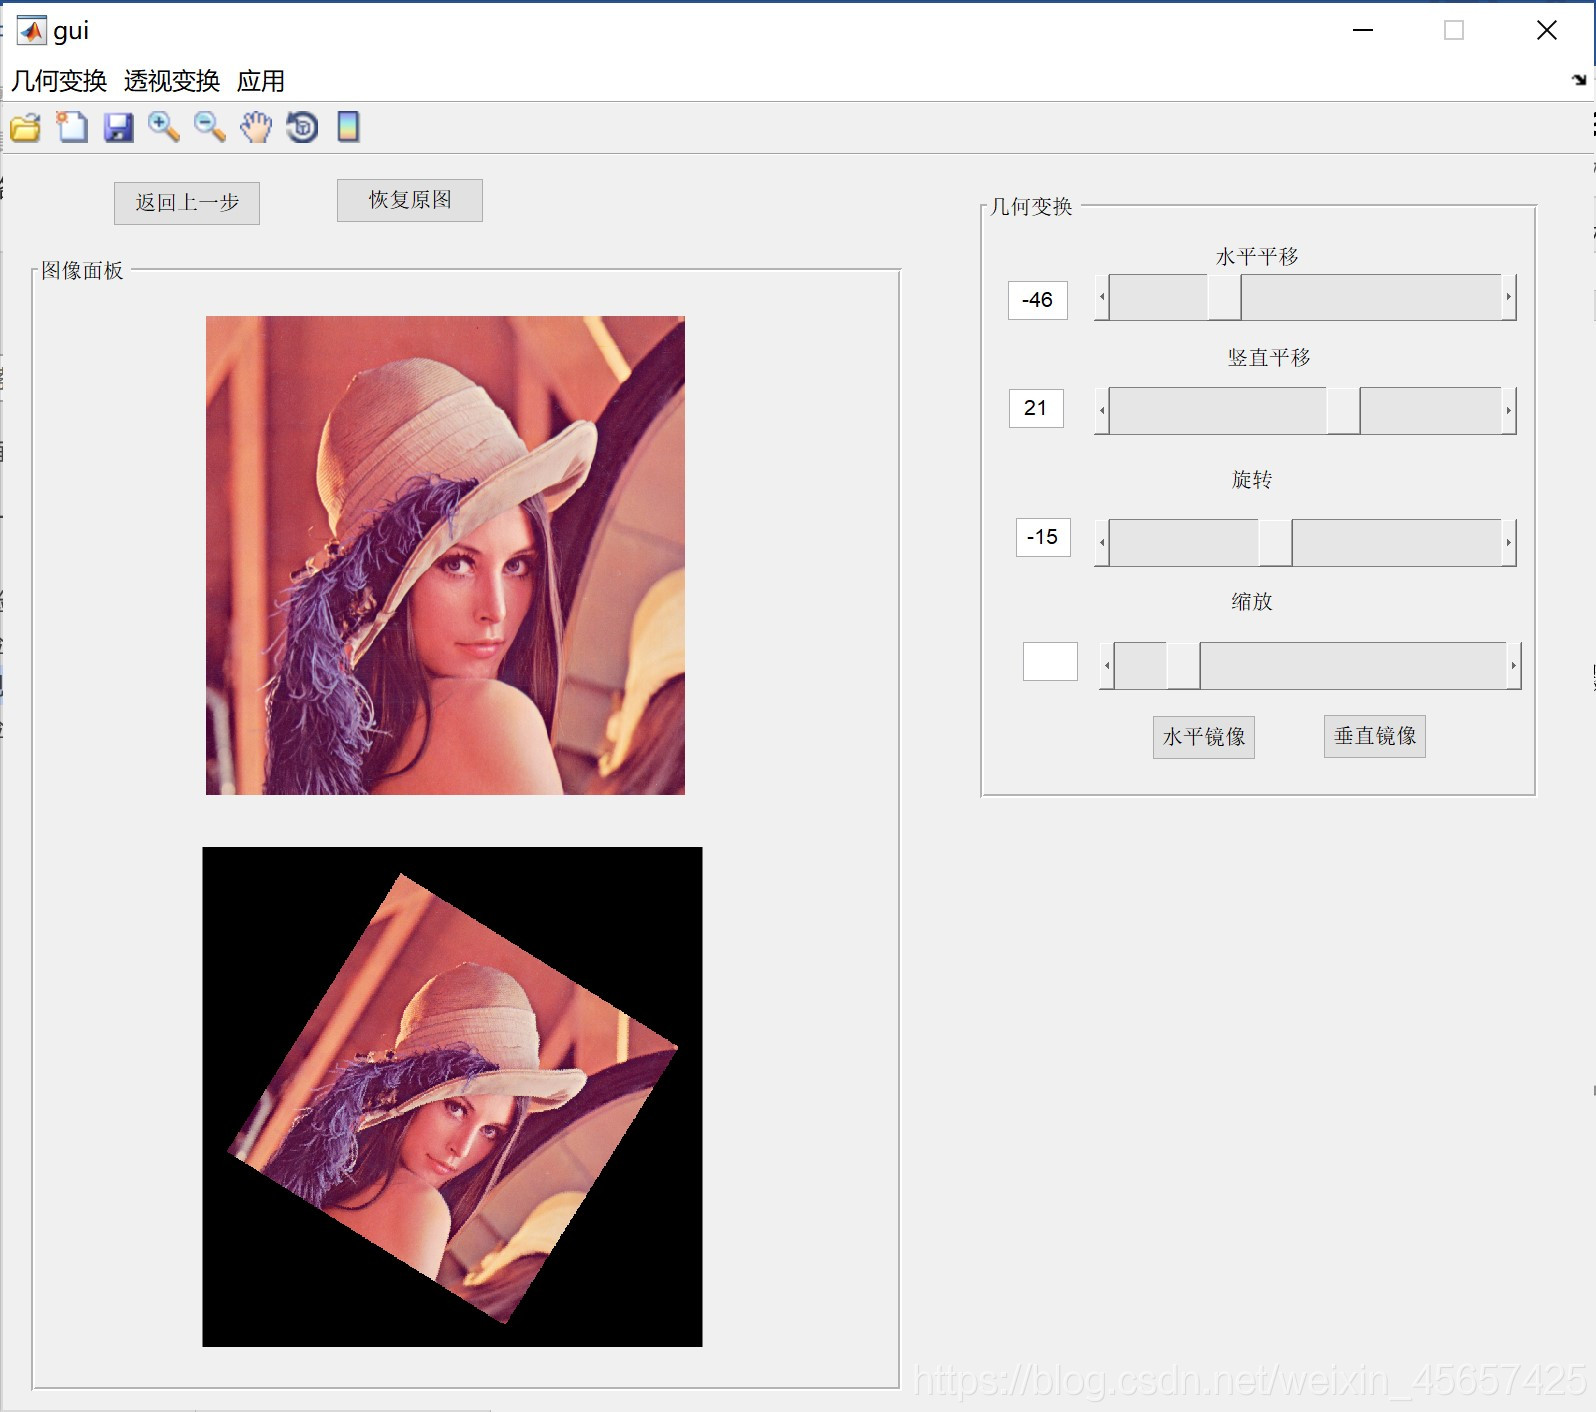The image size is (1596, 1412).
Task: Click the 旋转 label
Action: tap(1252, 480)
